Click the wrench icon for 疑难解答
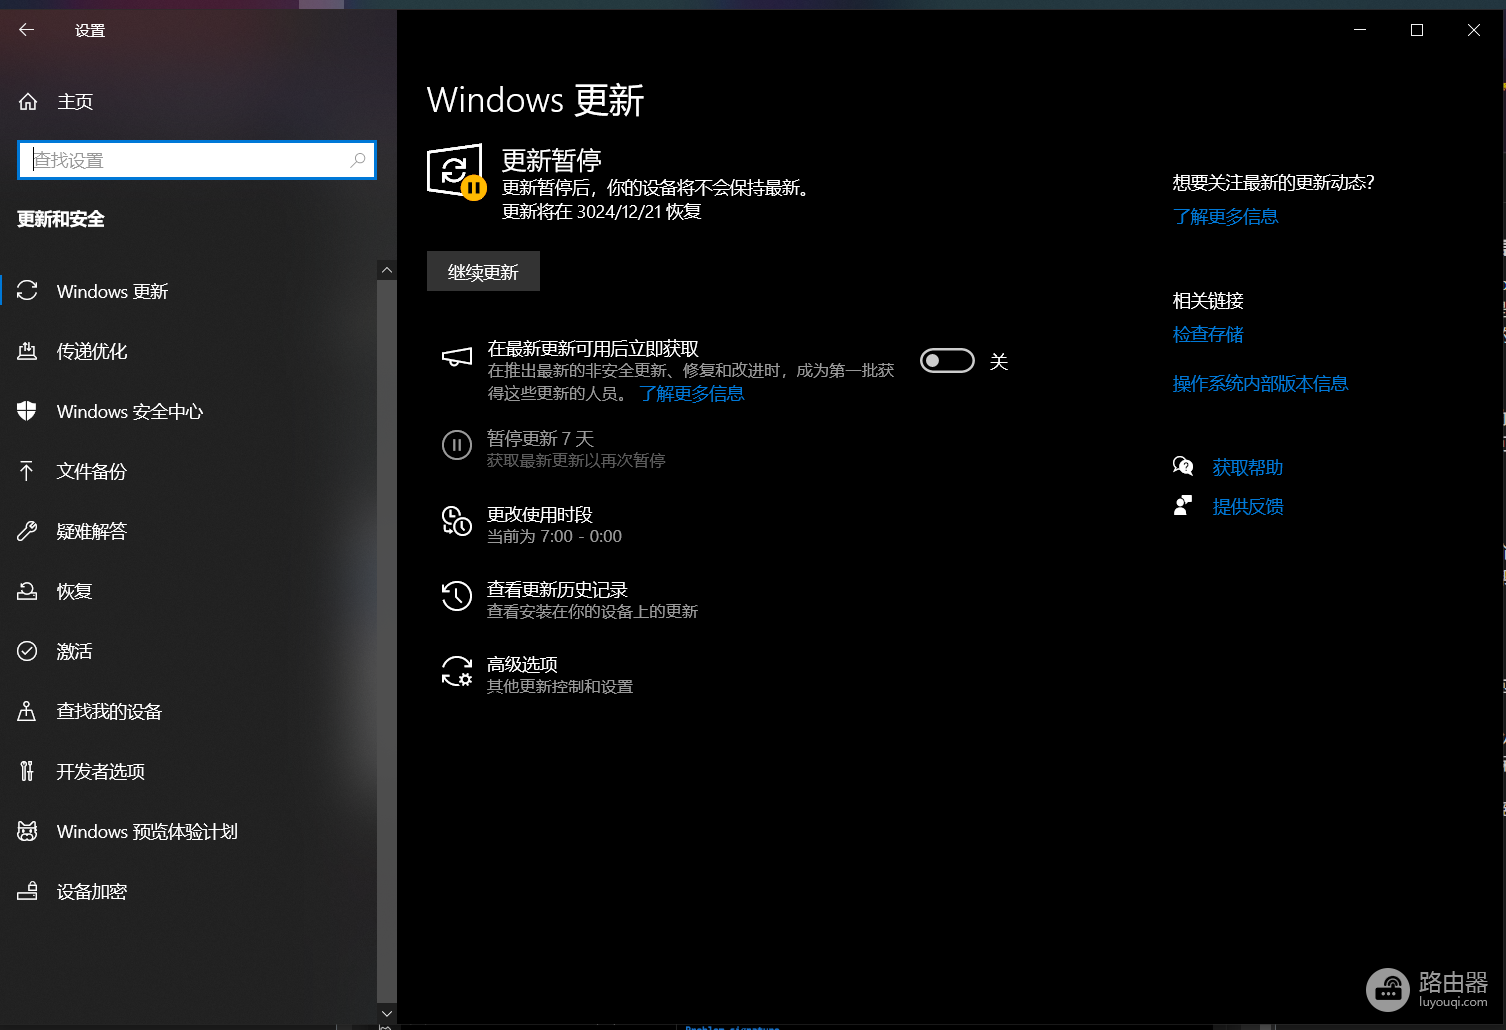Viewport: 1506px width, 1030px height. [x=27, y=531]
